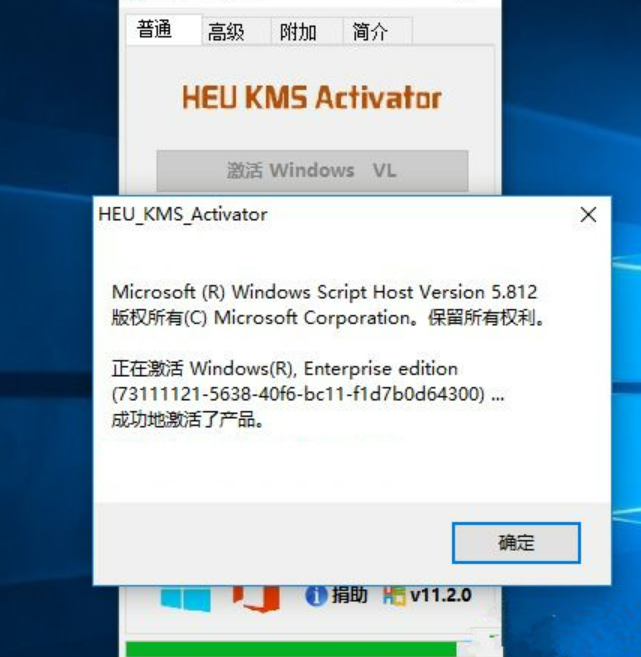Click the red Office logo icon
The height and width of the screenshot is (657, 641).
point(256,598)
